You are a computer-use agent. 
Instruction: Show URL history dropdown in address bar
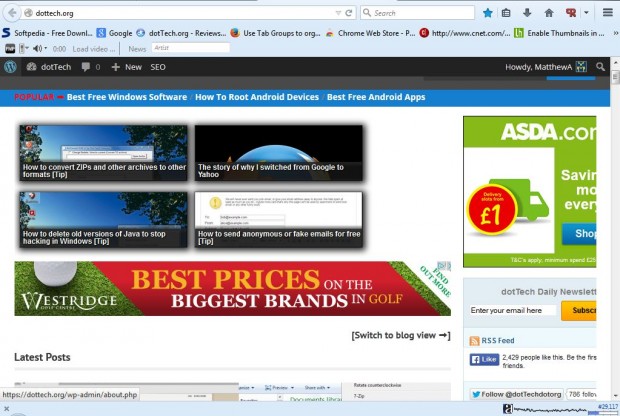point(338,13)
